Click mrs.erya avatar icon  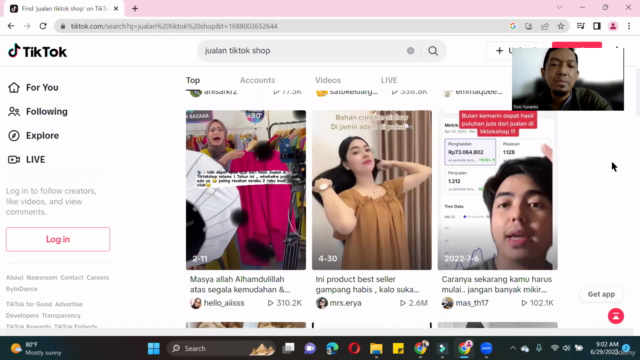coord(322,303)
